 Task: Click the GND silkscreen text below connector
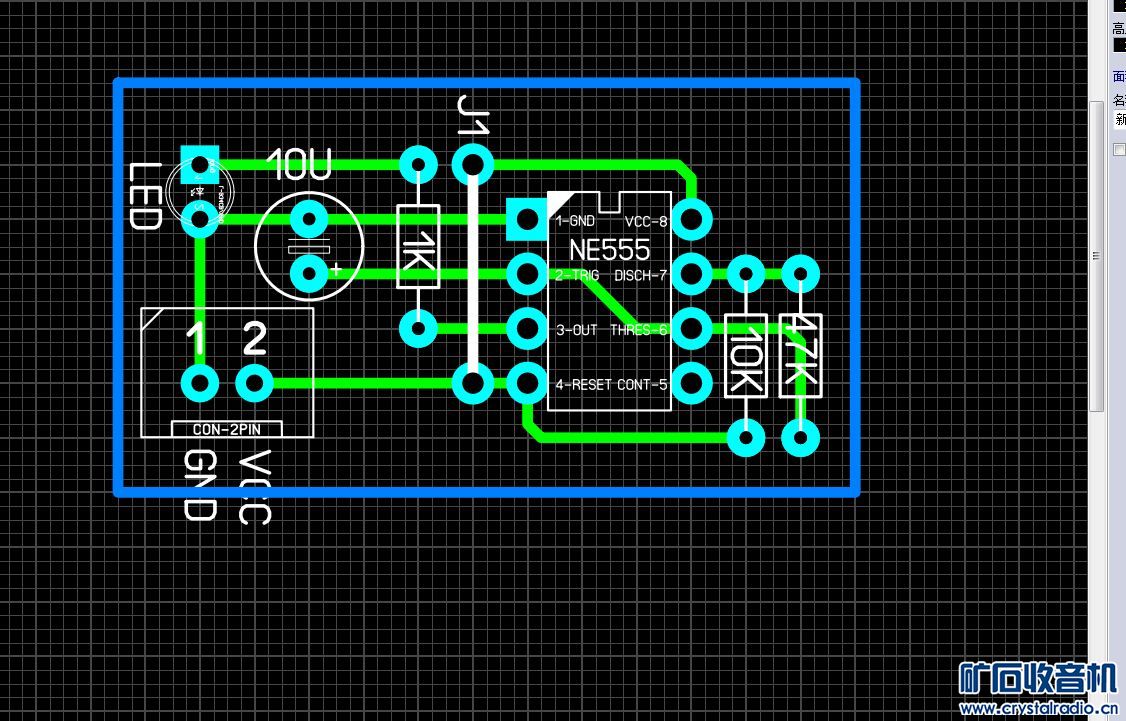(x=200, y=485)
